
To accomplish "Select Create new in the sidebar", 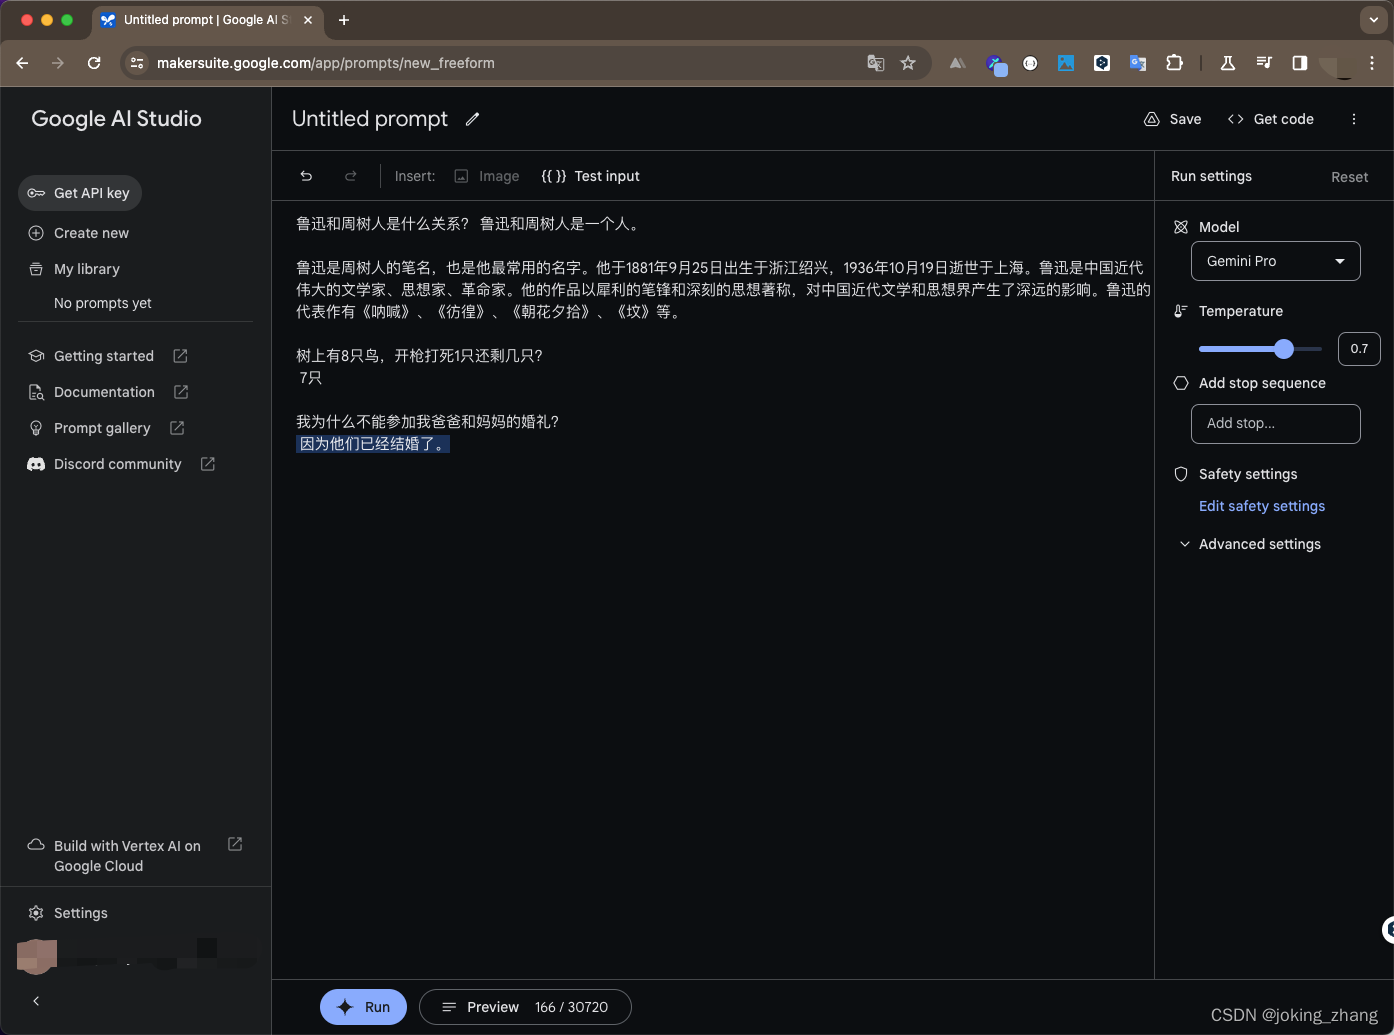I will point(79,233).
